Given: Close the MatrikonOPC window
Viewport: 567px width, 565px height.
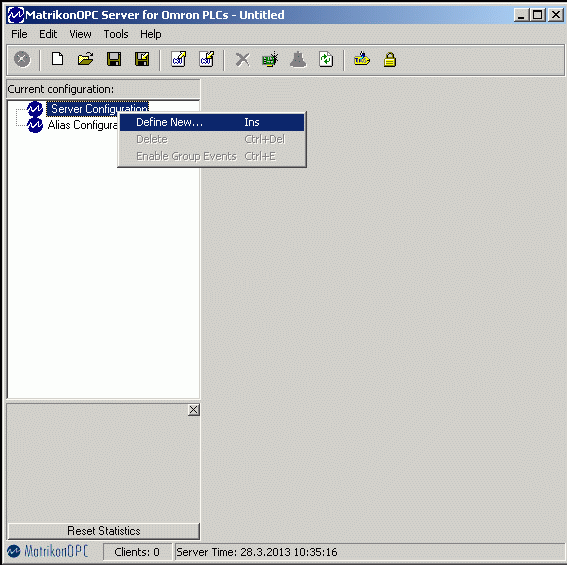Looking at the screenshot, I should (556, 15).
